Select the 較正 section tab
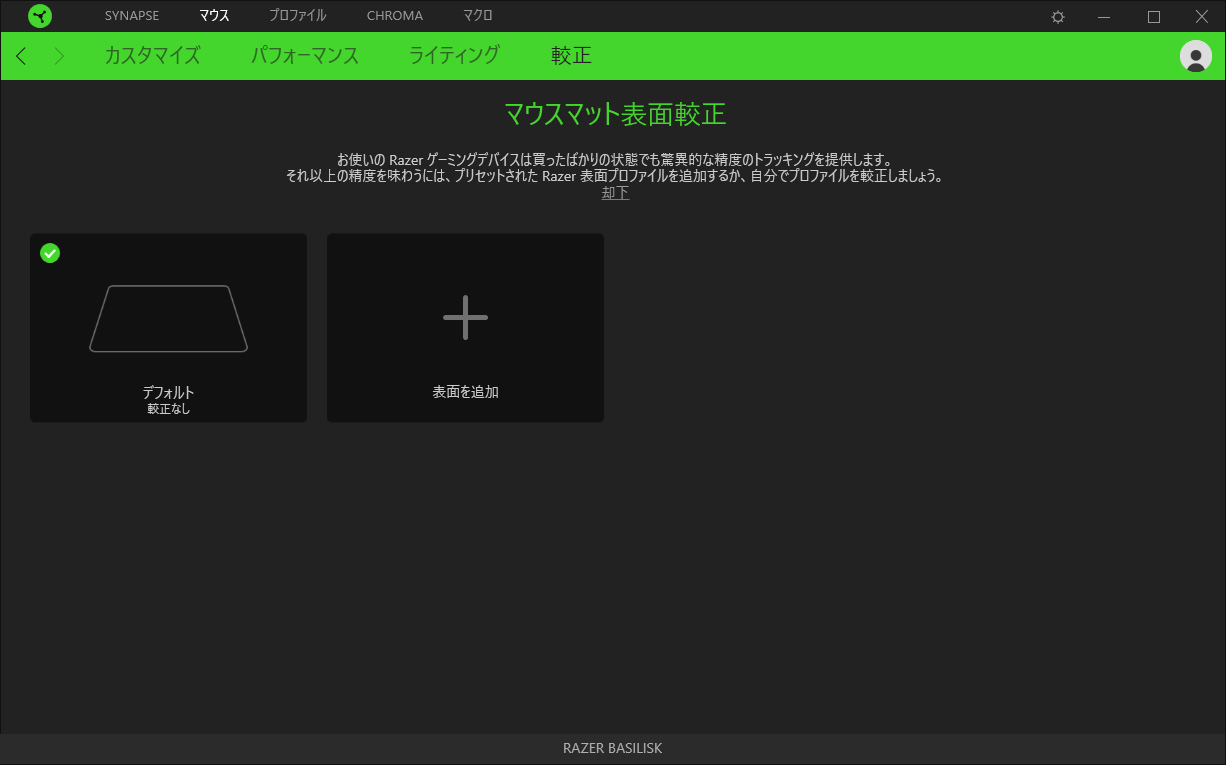Viewport: 1226px width, 765px height. pos(571,56)
